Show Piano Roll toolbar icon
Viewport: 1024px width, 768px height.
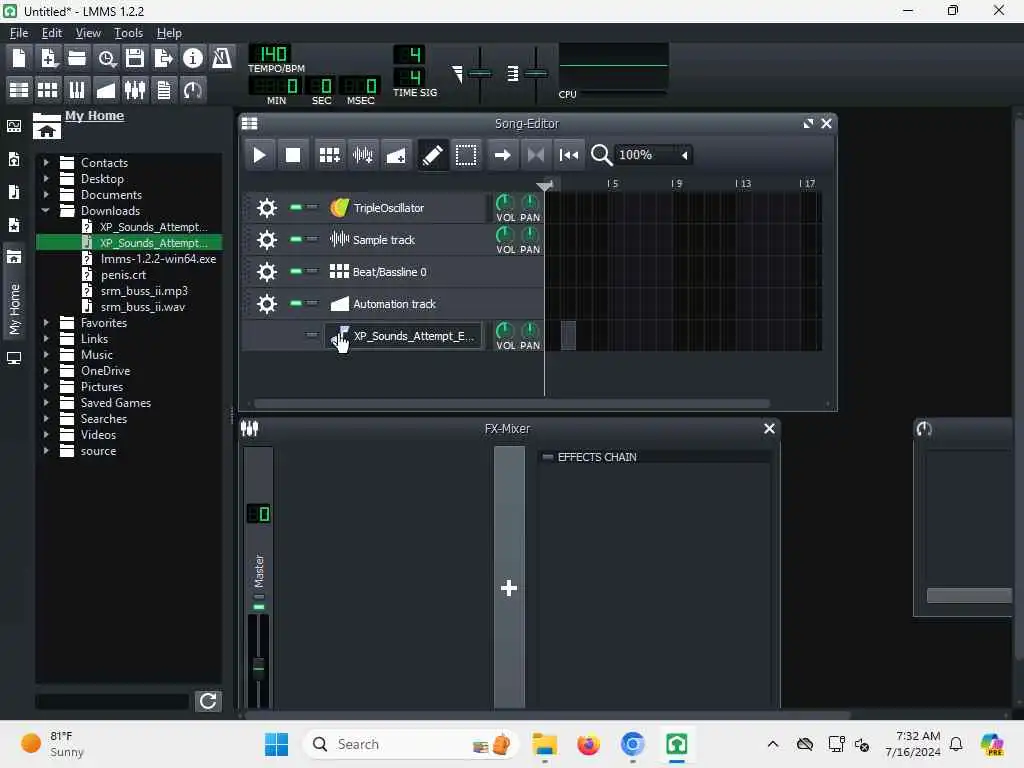click(x=77, y=89)
